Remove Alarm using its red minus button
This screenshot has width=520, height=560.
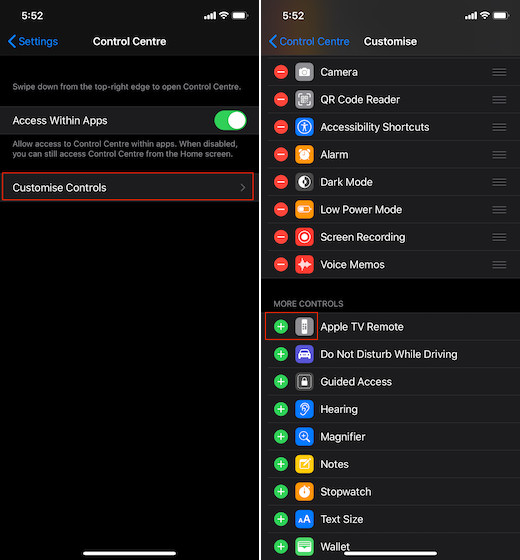pos(281,155)
